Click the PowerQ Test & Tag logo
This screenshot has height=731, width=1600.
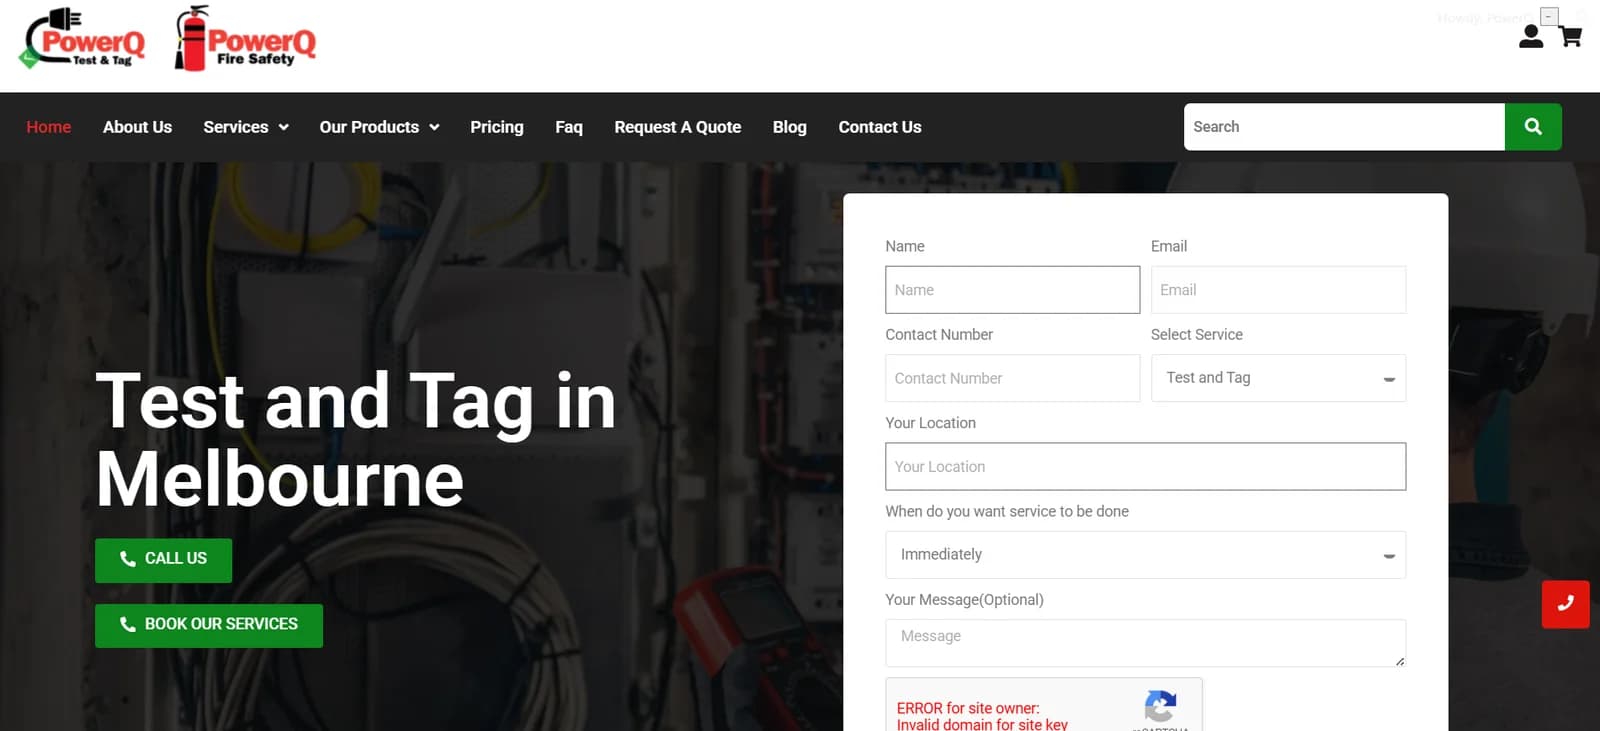(x=84, y=39)
